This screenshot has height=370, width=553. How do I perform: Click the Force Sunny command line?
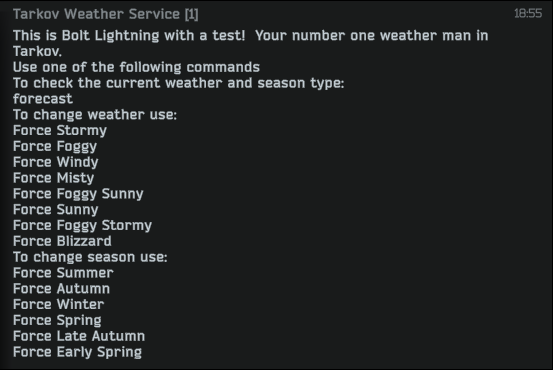click(x=56, y=210)
